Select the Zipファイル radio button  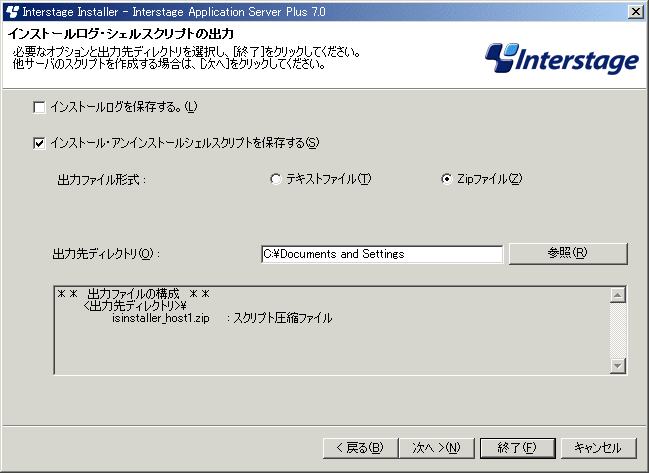coord(446,179)
